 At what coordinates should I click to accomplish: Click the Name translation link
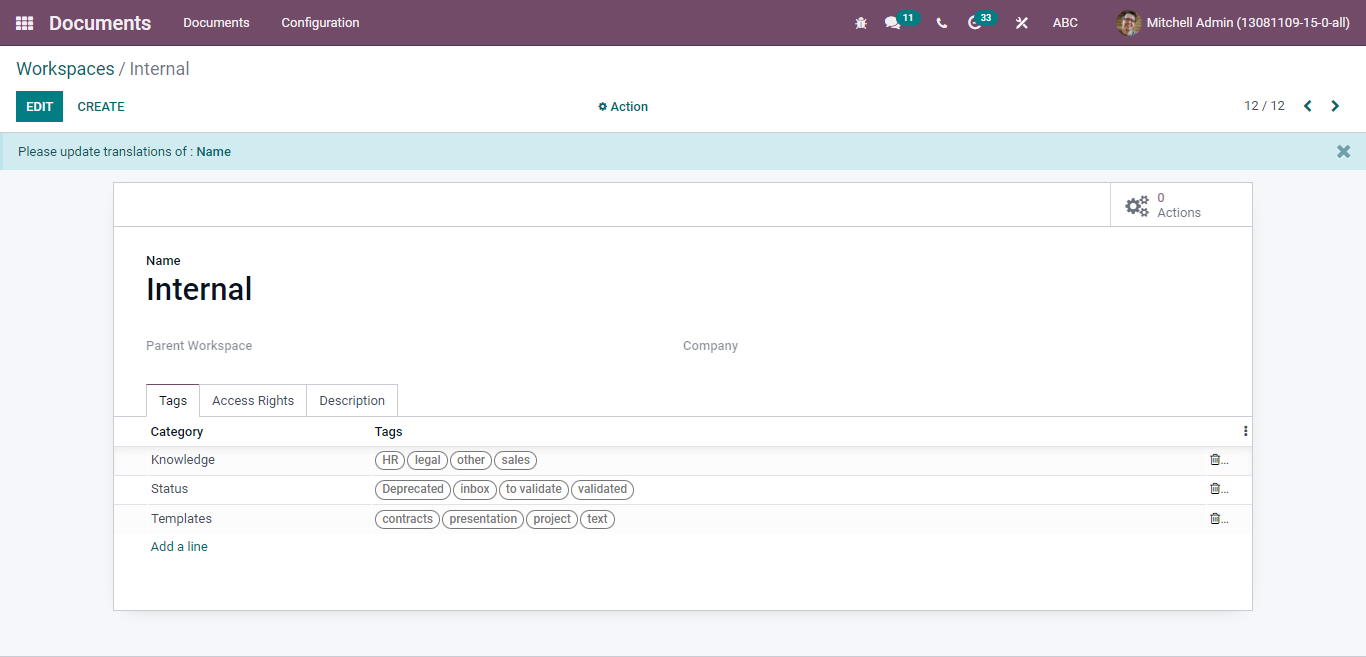coord(213,152)
